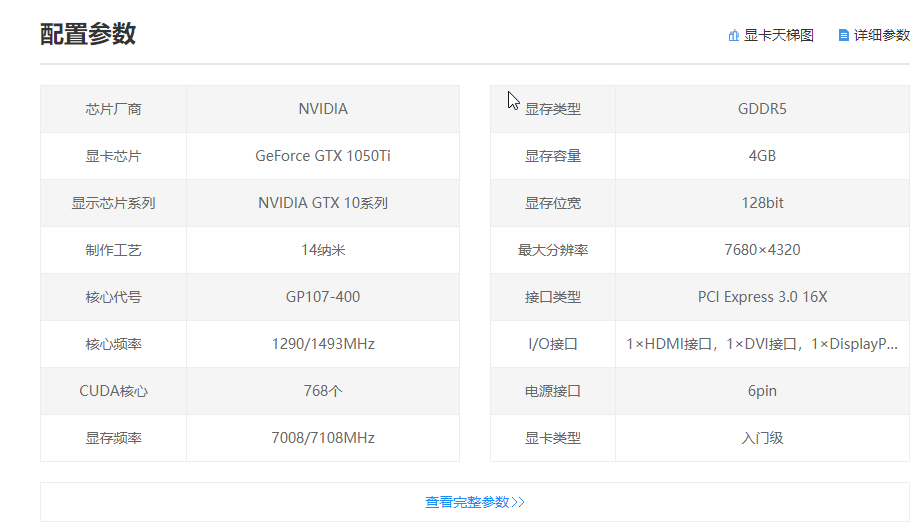Click the 入门级 value cell
Image resolution: width=918 pixels, height=524 pixels.
coord(762,439)
